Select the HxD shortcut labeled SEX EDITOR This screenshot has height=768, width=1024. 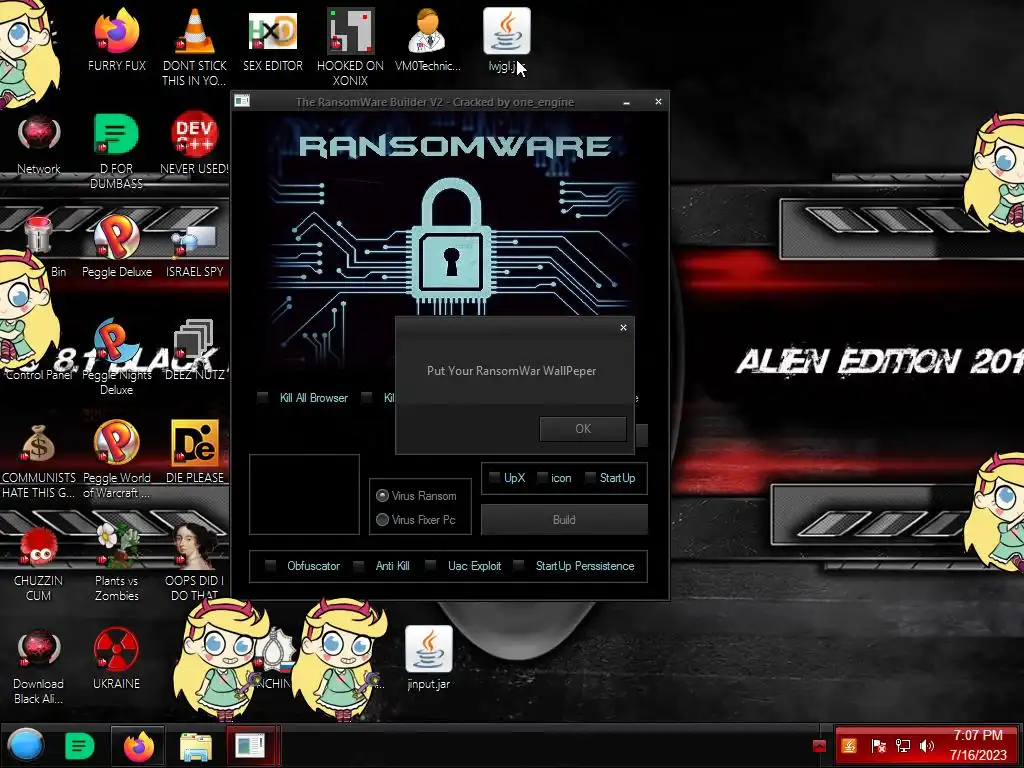273,40
